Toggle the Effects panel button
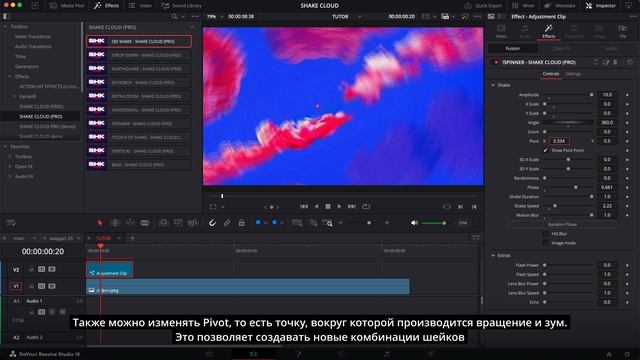 (107, 6)
